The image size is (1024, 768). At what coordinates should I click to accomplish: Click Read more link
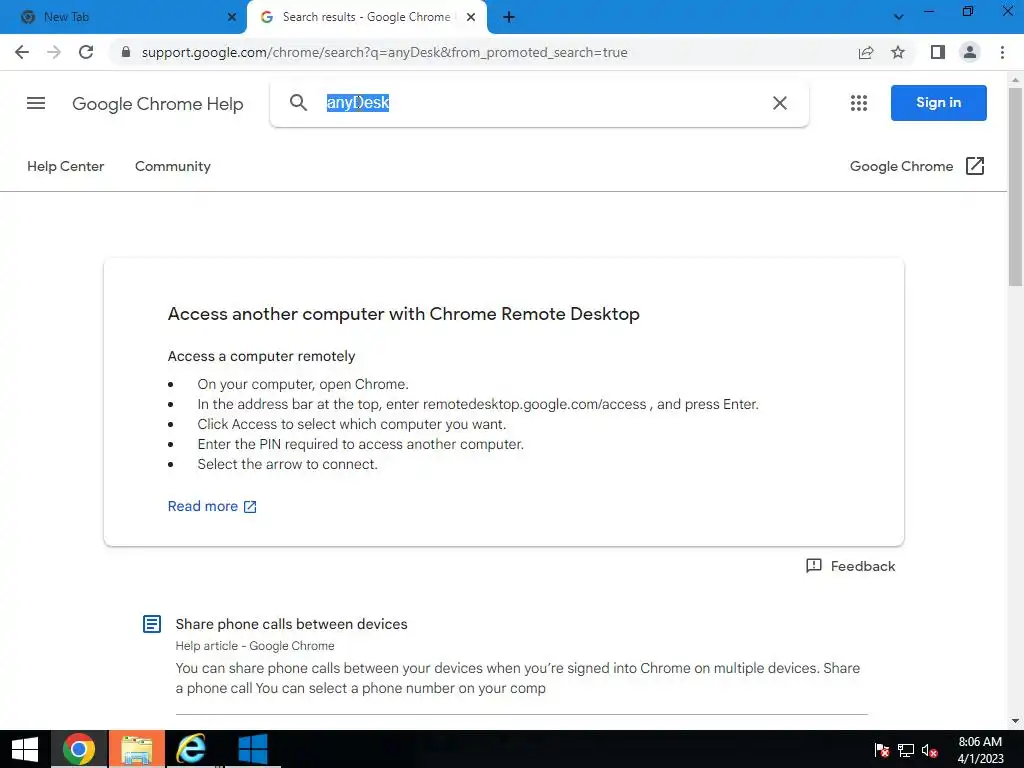212,506
